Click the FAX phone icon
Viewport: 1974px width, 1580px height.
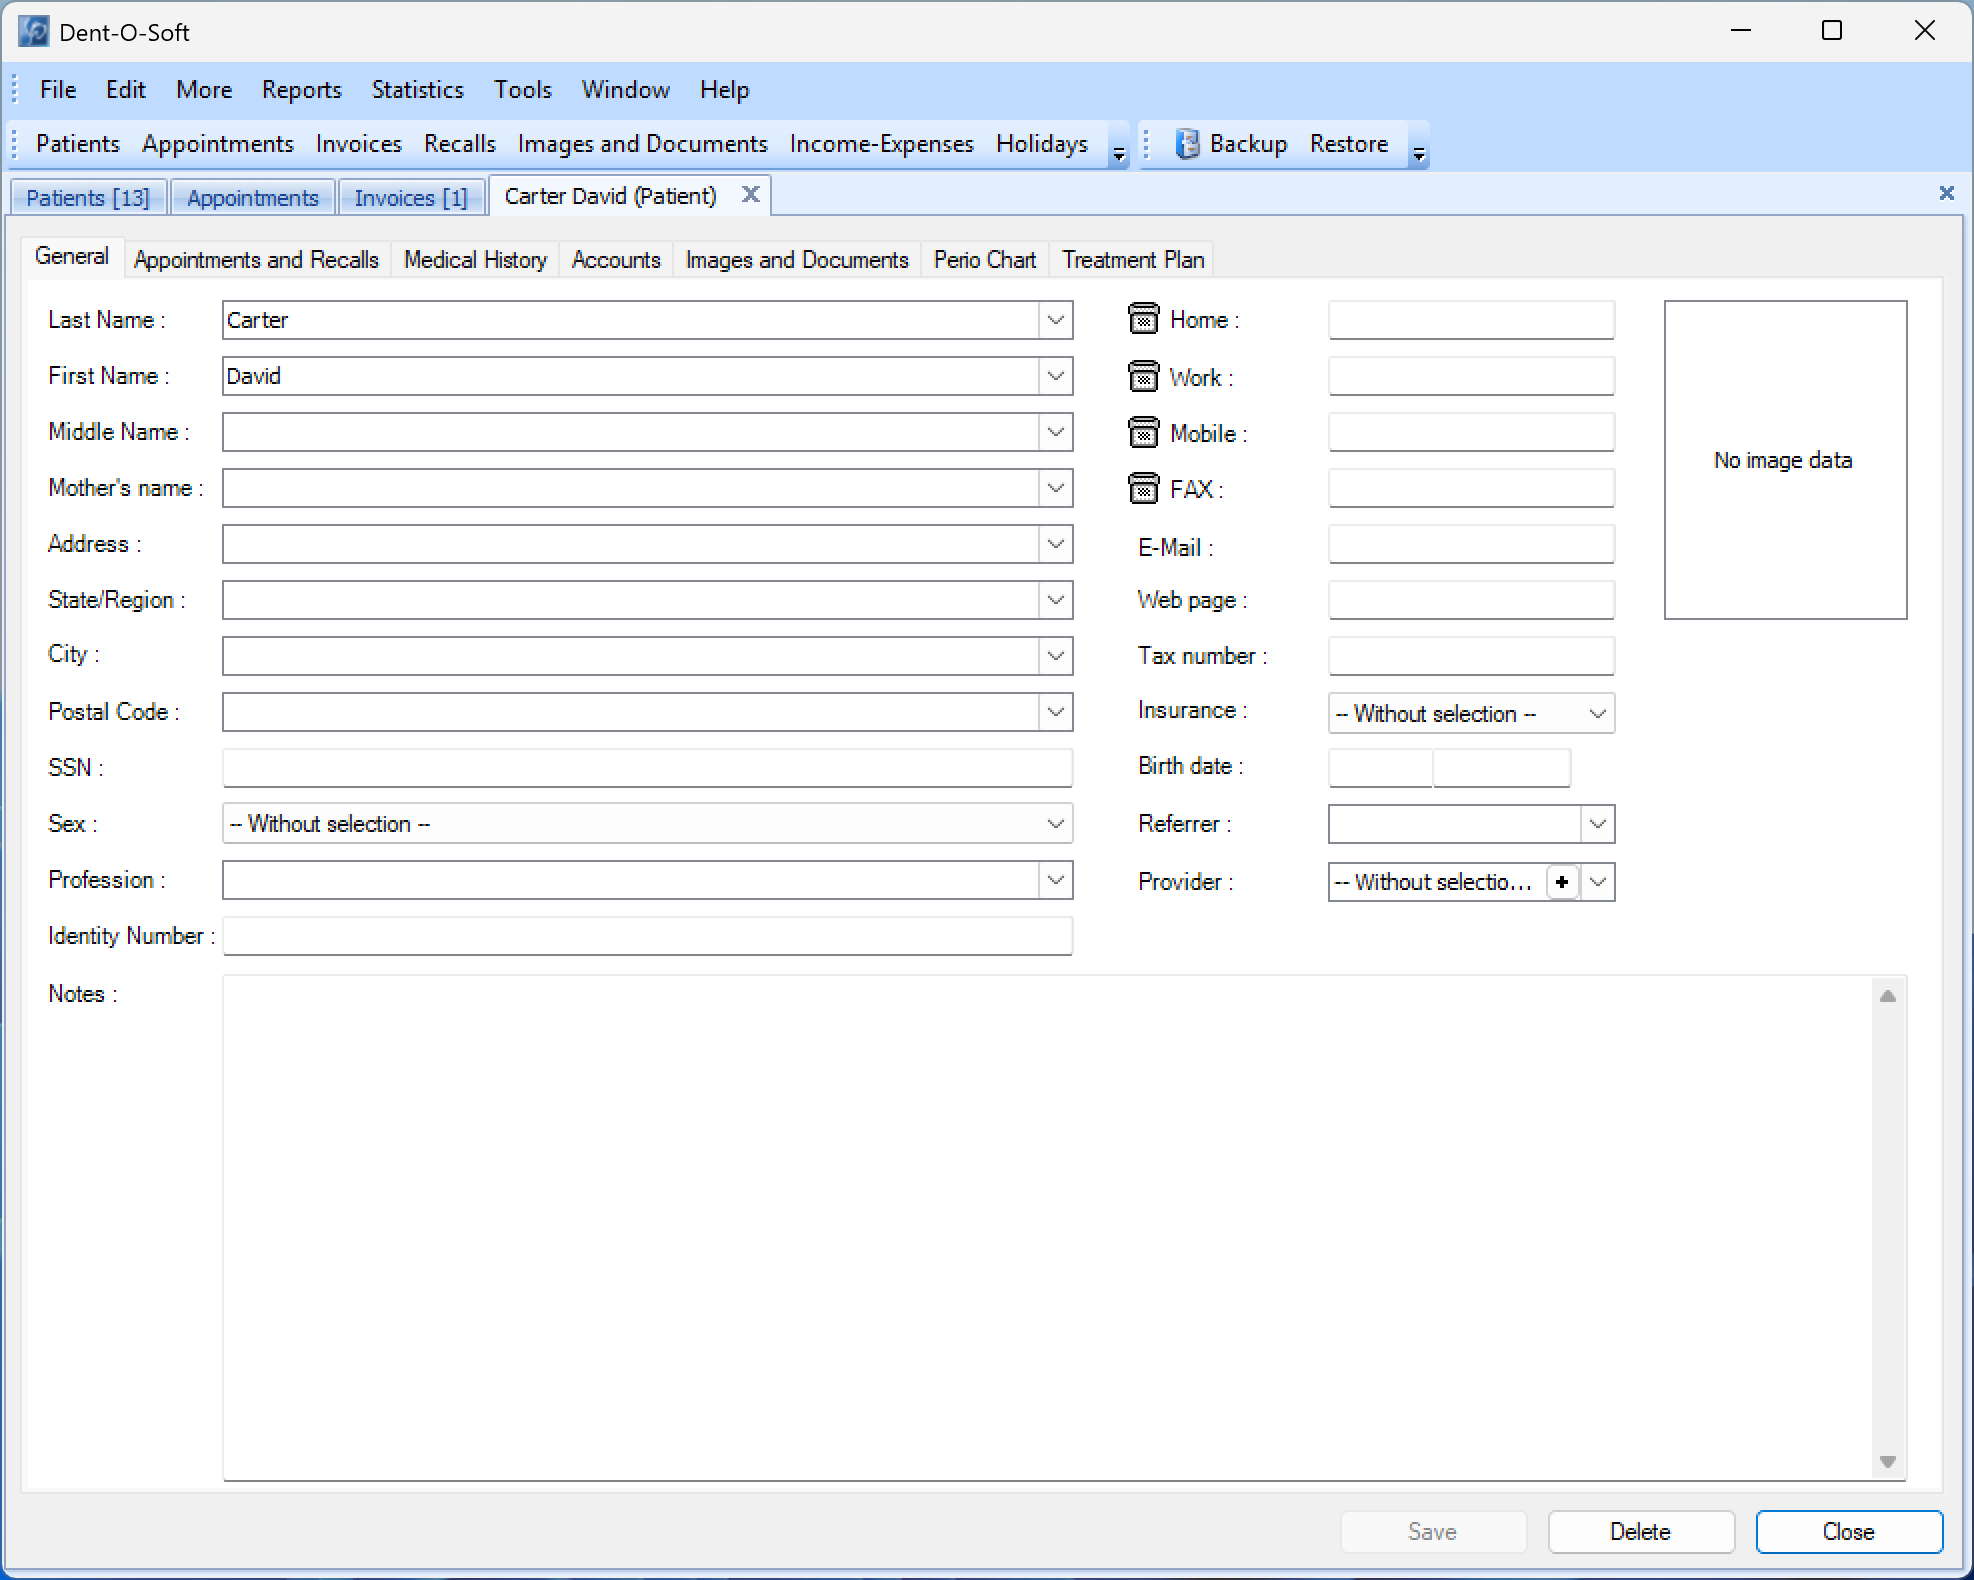click(1143, 488)
